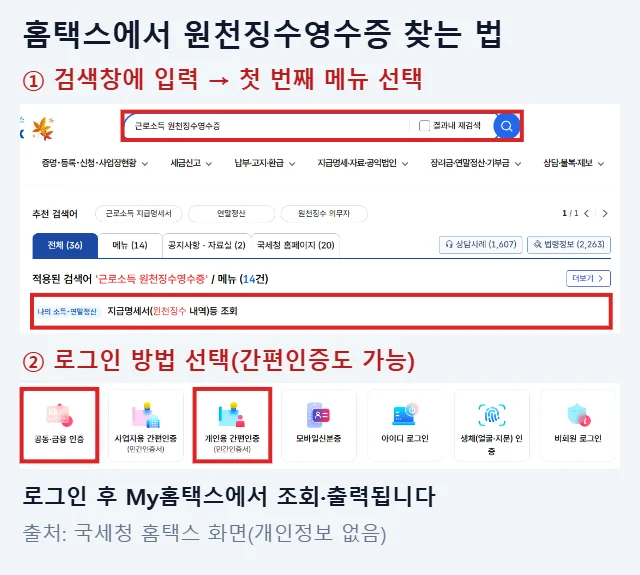Choose the 생체(얼굴·지문) 인증 option
Image resolution: width=640 pixels, height=575 pixels.
coord(492,425)
